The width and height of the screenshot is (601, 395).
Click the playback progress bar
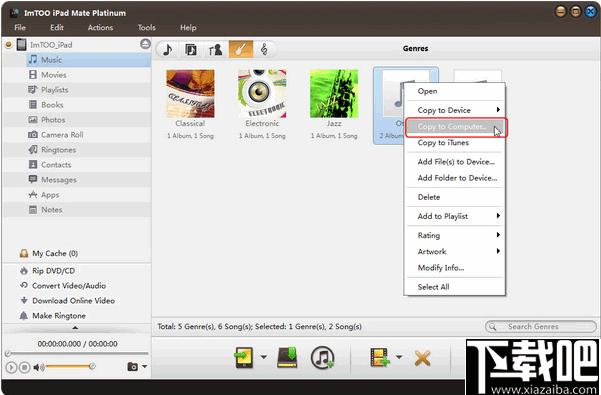coord(77,353)
